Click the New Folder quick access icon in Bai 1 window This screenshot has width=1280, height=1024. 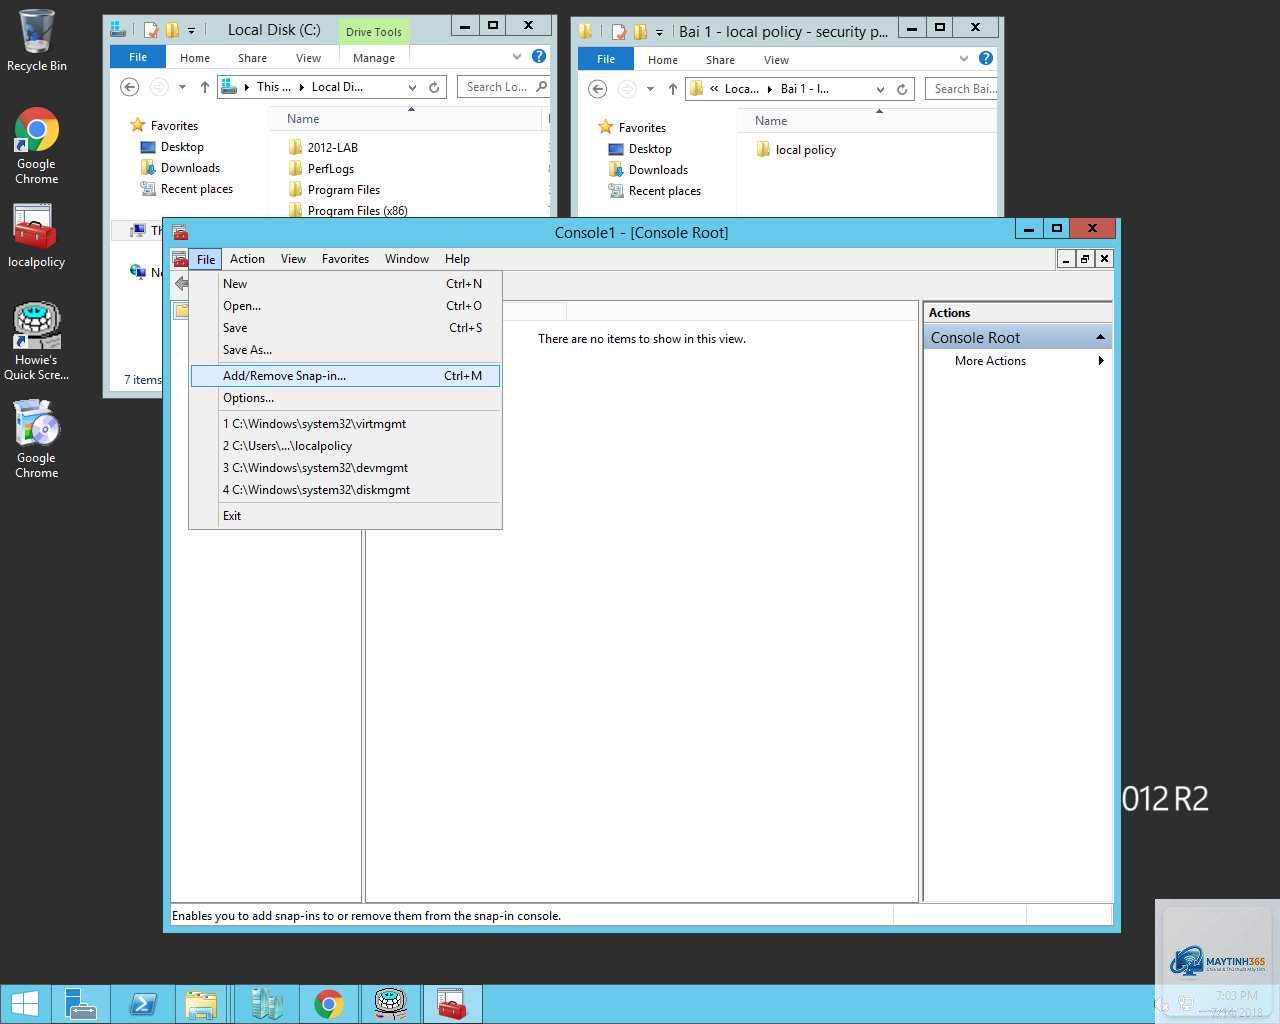640,32
